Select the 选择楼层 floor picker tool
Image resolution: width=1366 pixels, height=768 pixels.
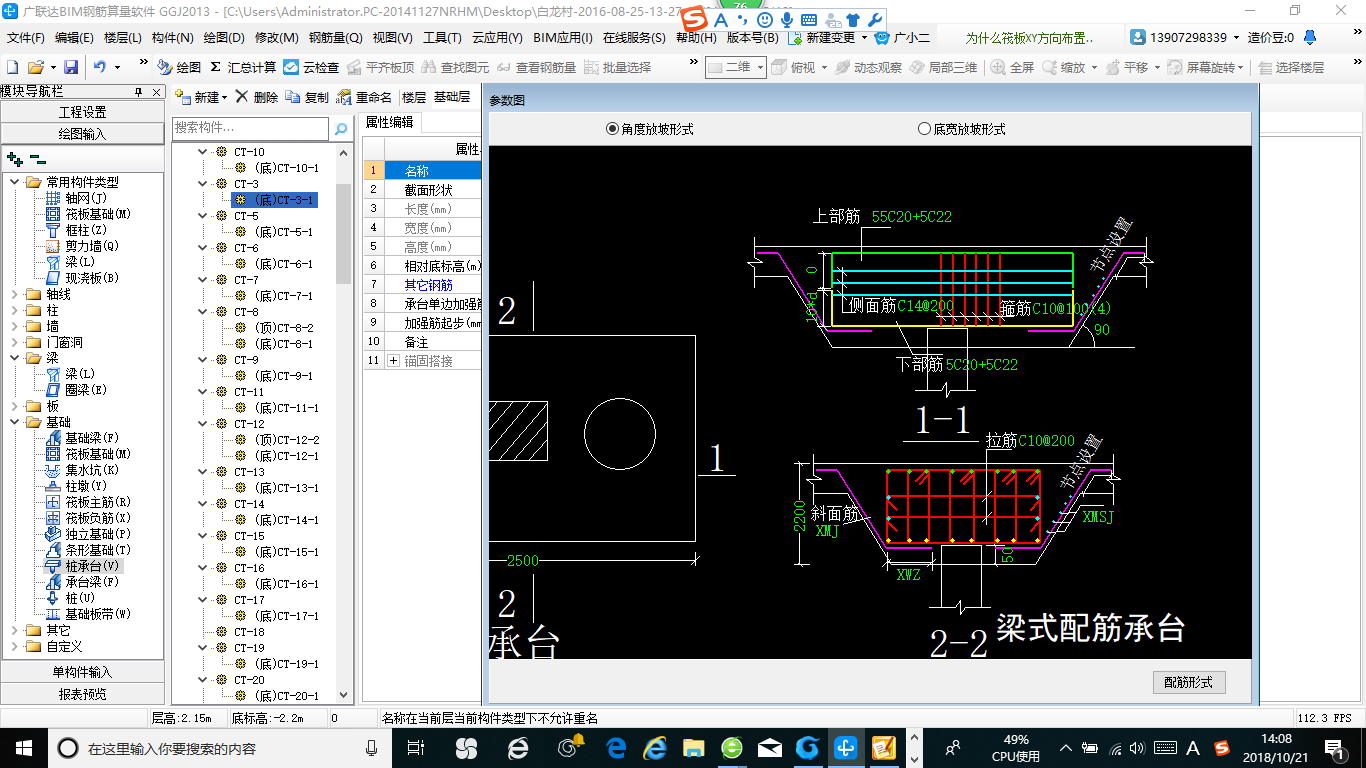(1291, 67)
